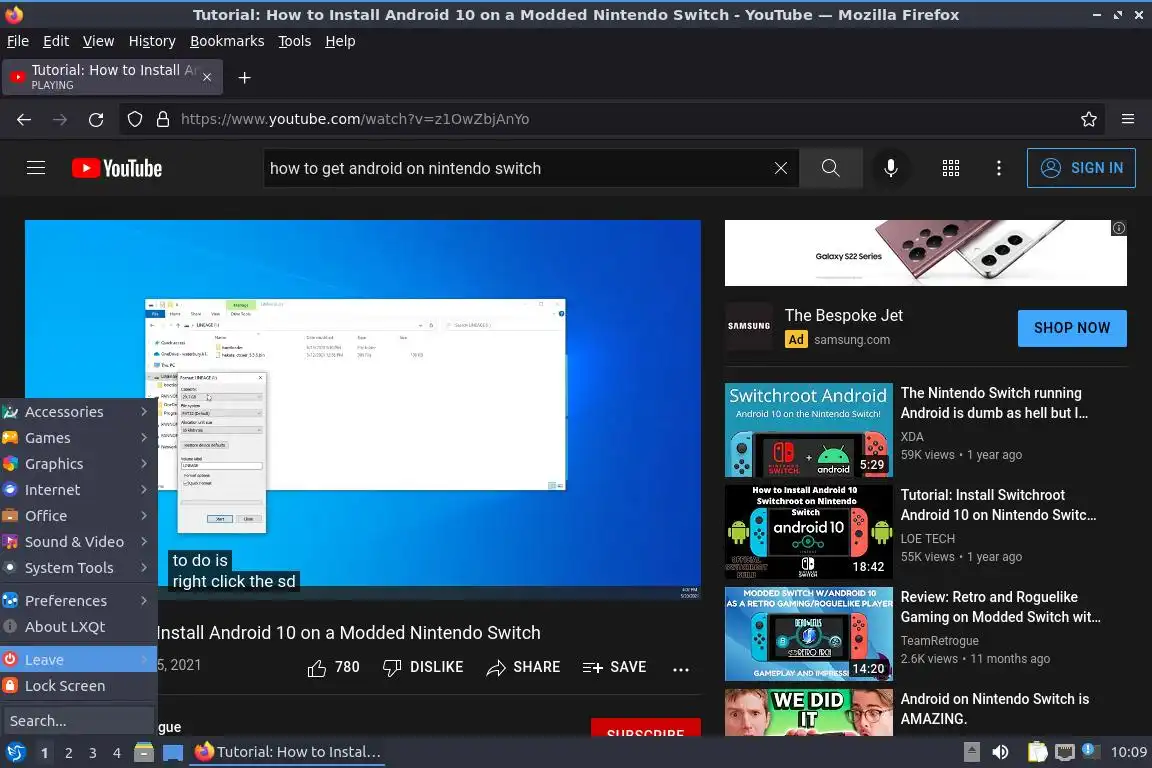Open the Bookmarks menu
The width and height of the screenshot is (1152, 768).
click(x=227, y=41)
